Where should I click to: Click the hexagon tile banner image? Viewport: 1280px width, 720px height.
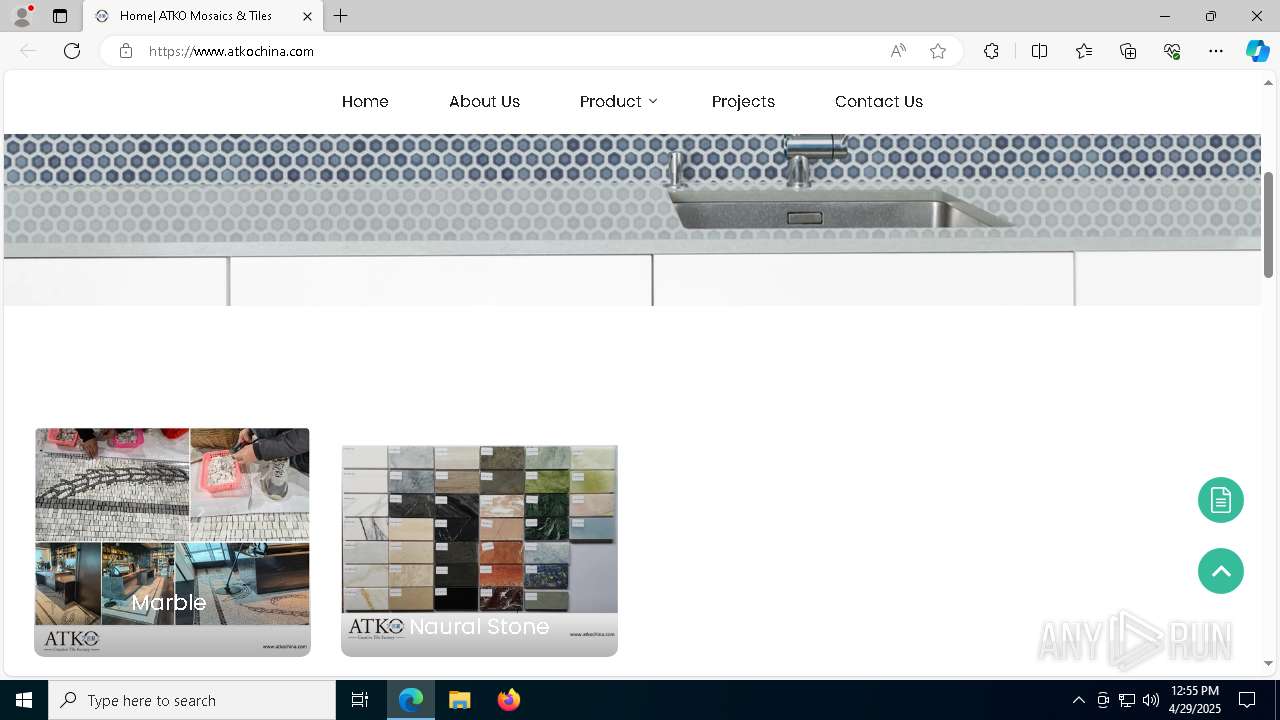tap(632, 220)
